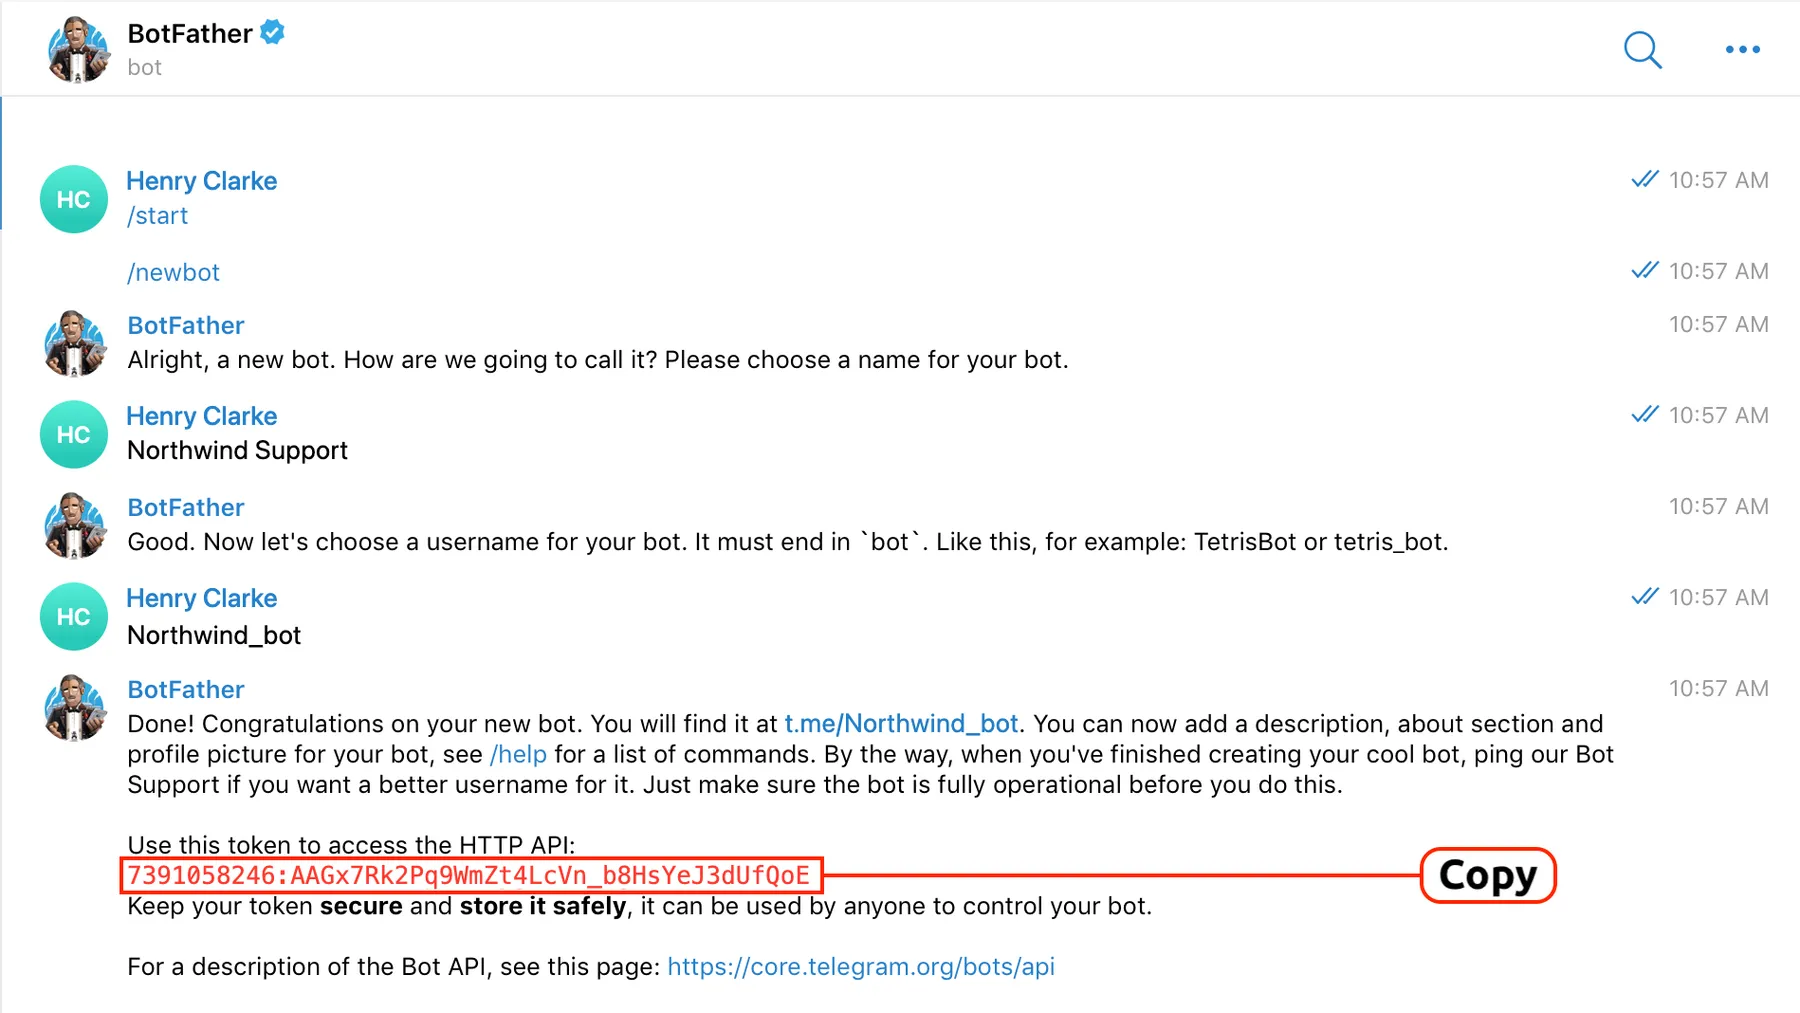Click the blue verified badge beside BotFather
Screen dimensions: 1800x1013
(272, 32)
